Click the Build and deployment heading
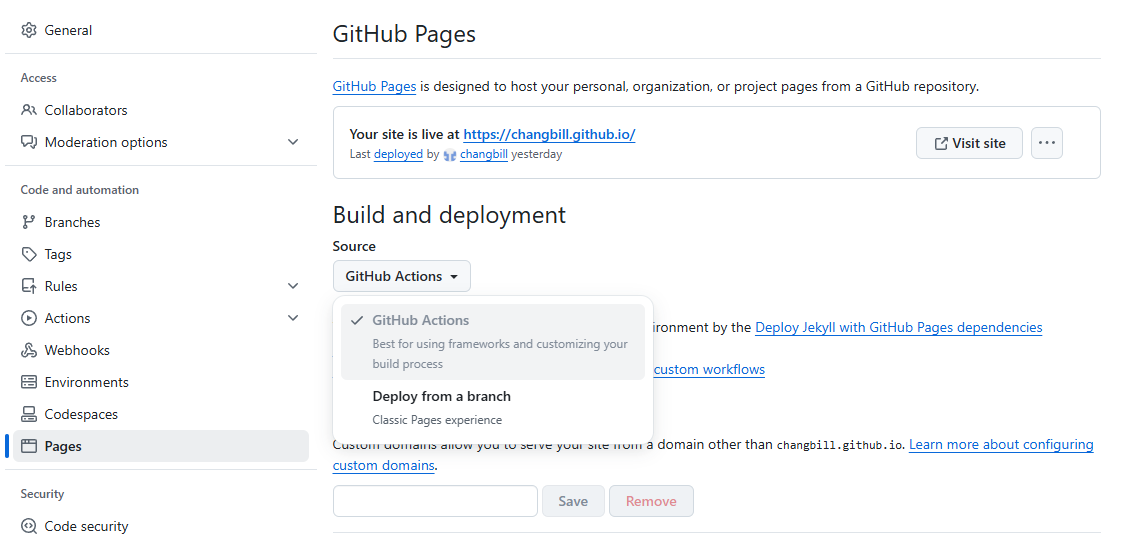 tap(449, 215)
